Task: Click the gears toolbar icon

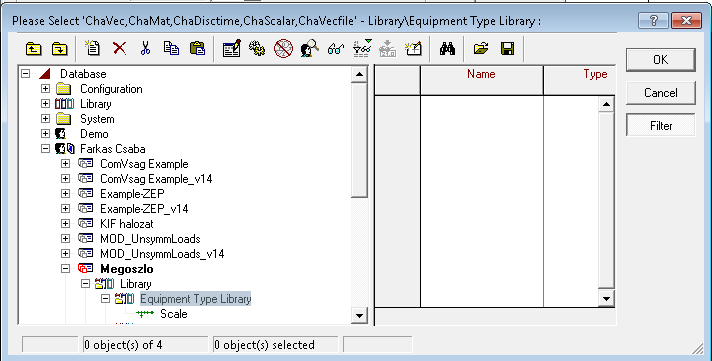Action: click(x=257, y=48)
